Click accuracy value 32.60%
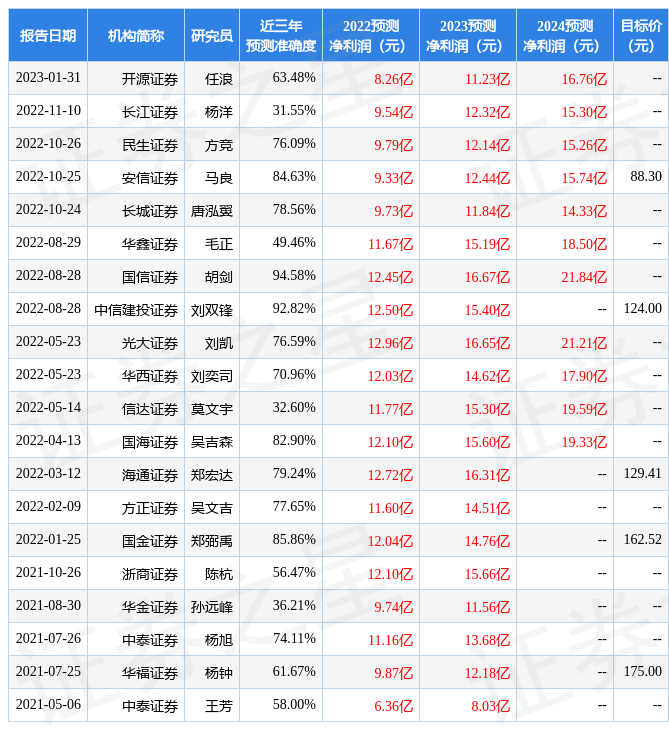This screenshot has height=730, width=669. click(x=294, y=408)
